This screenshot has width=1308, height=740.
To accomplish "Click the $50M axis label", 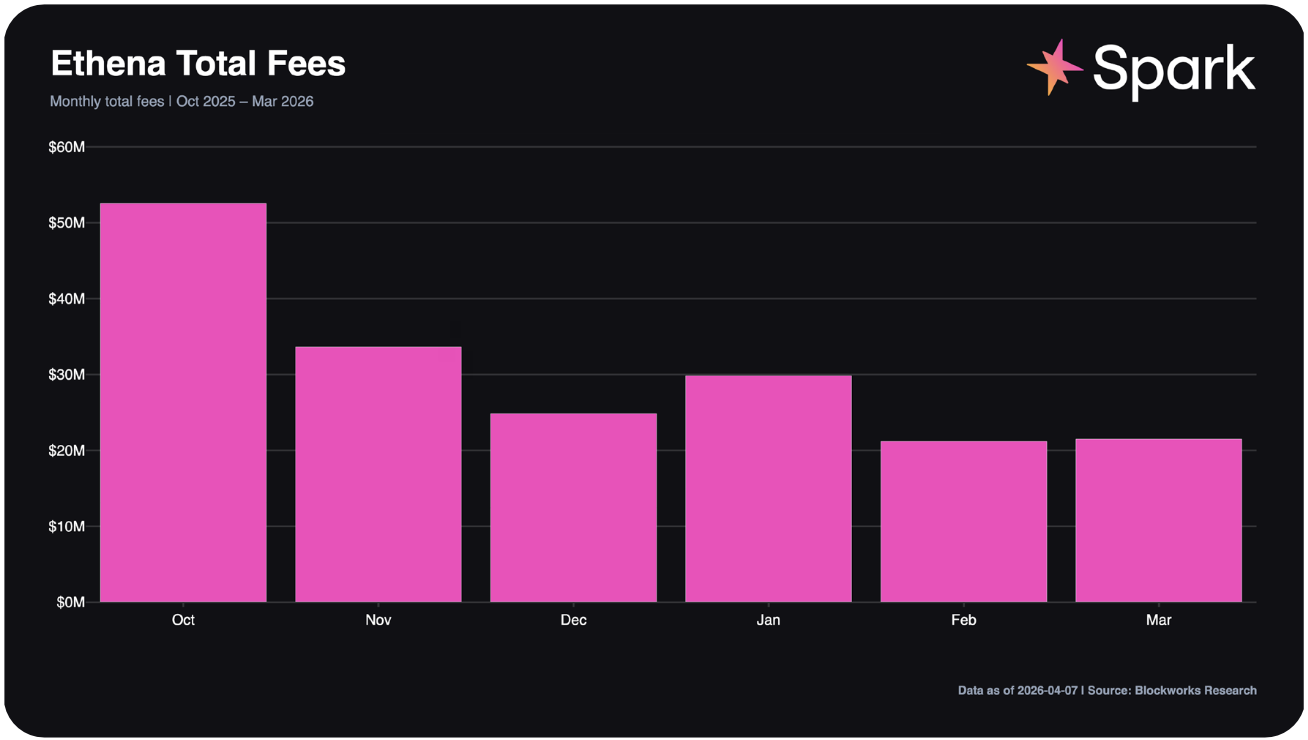I will point(66,223).
